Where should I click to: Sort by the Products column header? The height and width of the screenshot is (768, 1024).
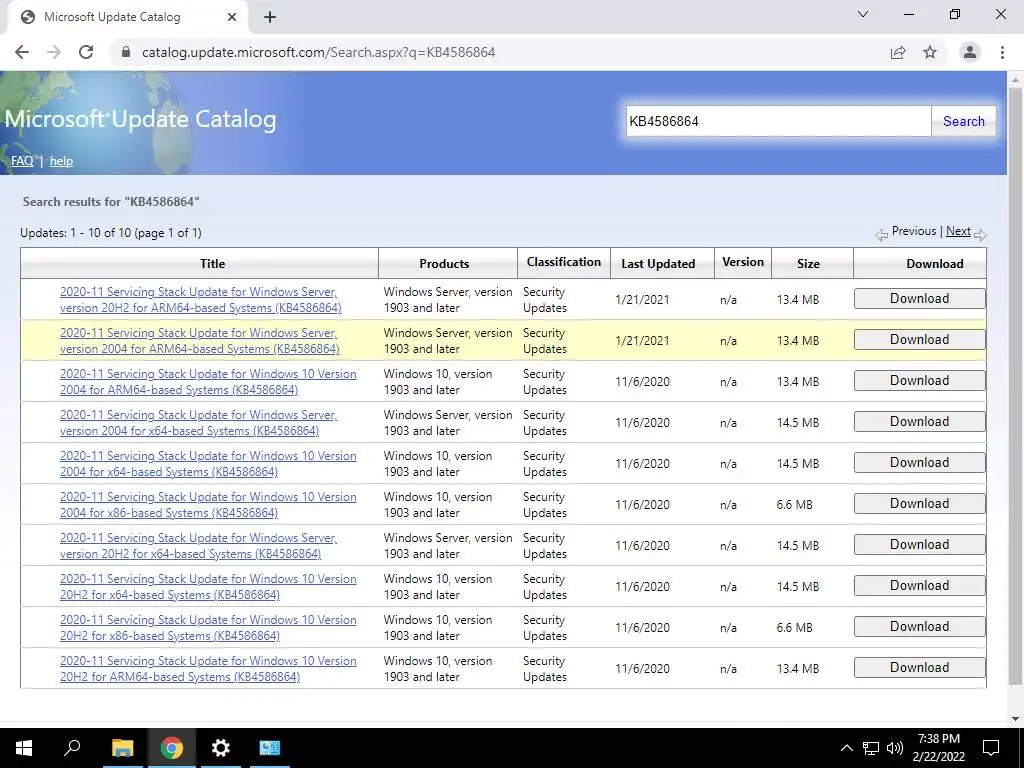[444, 263]
